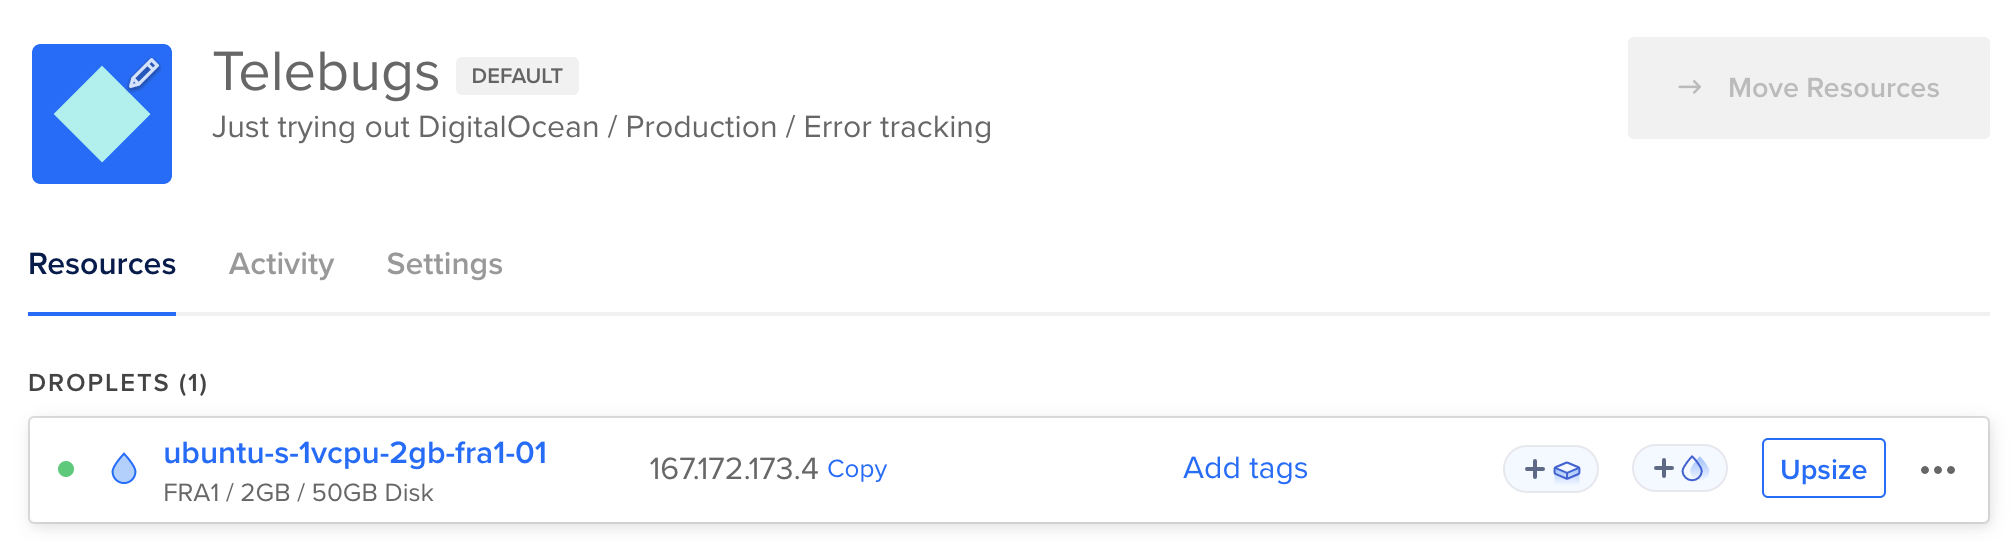Click the plus-droplet icon to create similar droplet

pyautogui.click(x=1680, y=468)
